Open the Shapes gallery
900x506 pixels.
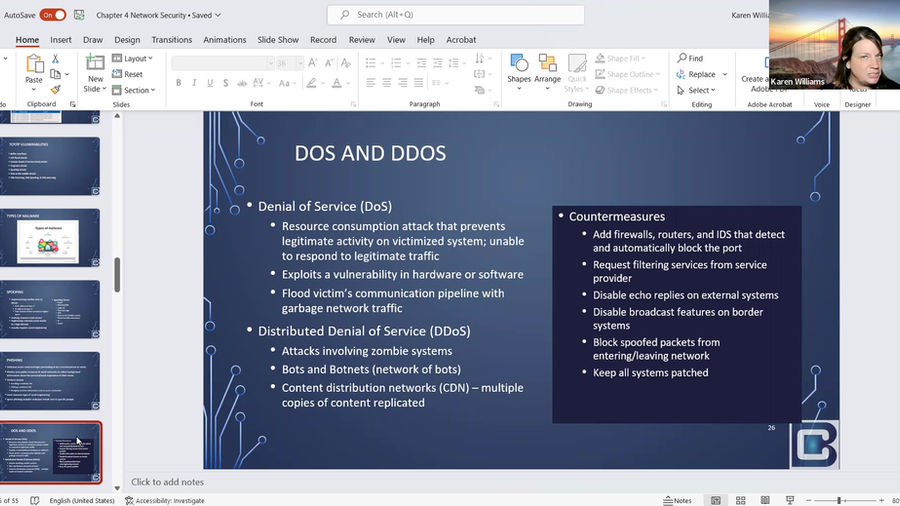(519, 63)
